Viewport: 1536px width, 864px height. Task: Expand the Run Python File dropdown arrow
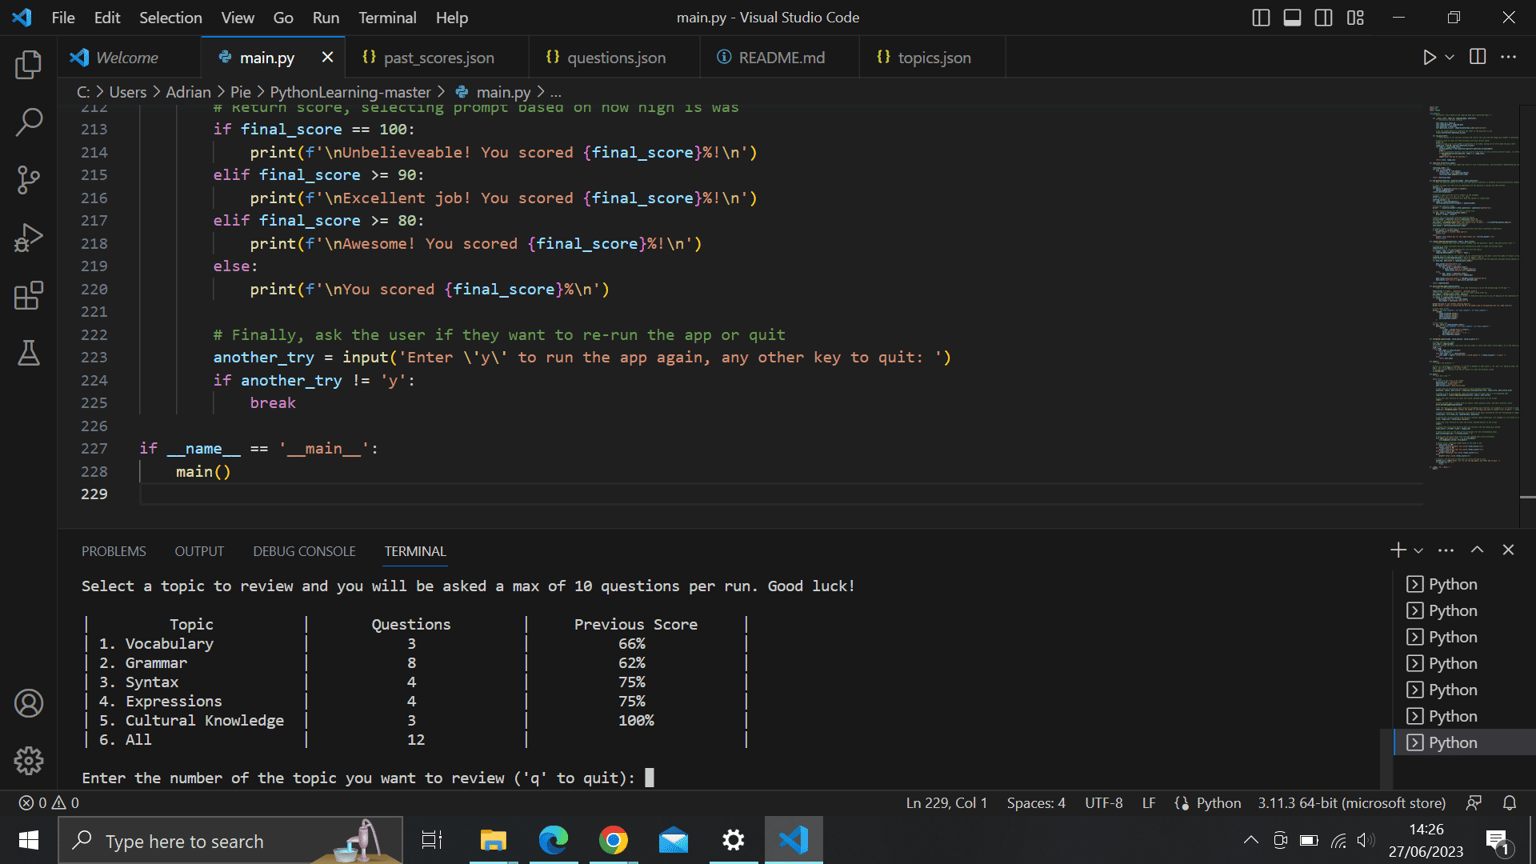click(1449, 57)
